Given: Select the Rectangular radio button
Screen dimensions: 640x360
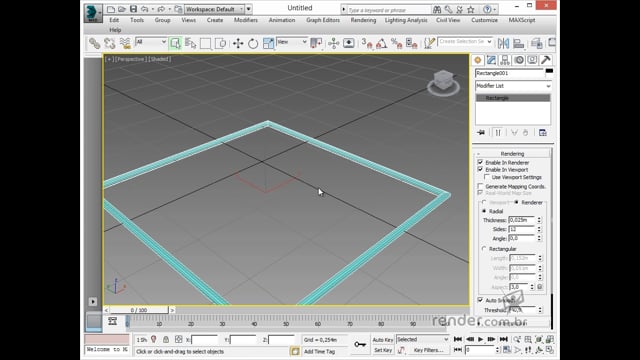Looking at the screenshot, I should pyautogui.click(x=484, y=249).
